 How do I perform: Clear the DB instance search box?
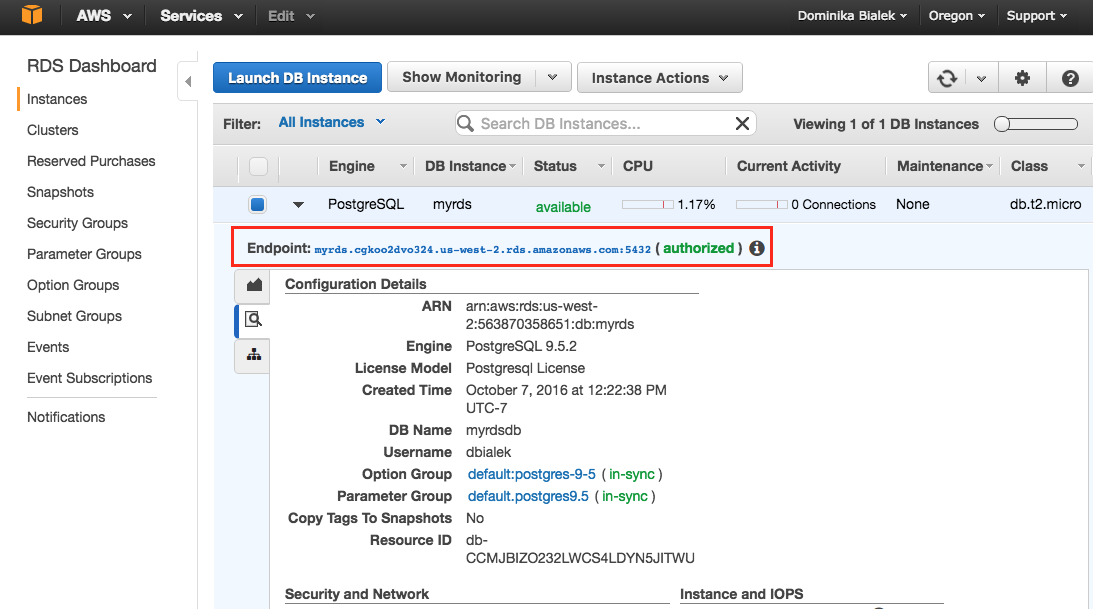coord(742,123)
